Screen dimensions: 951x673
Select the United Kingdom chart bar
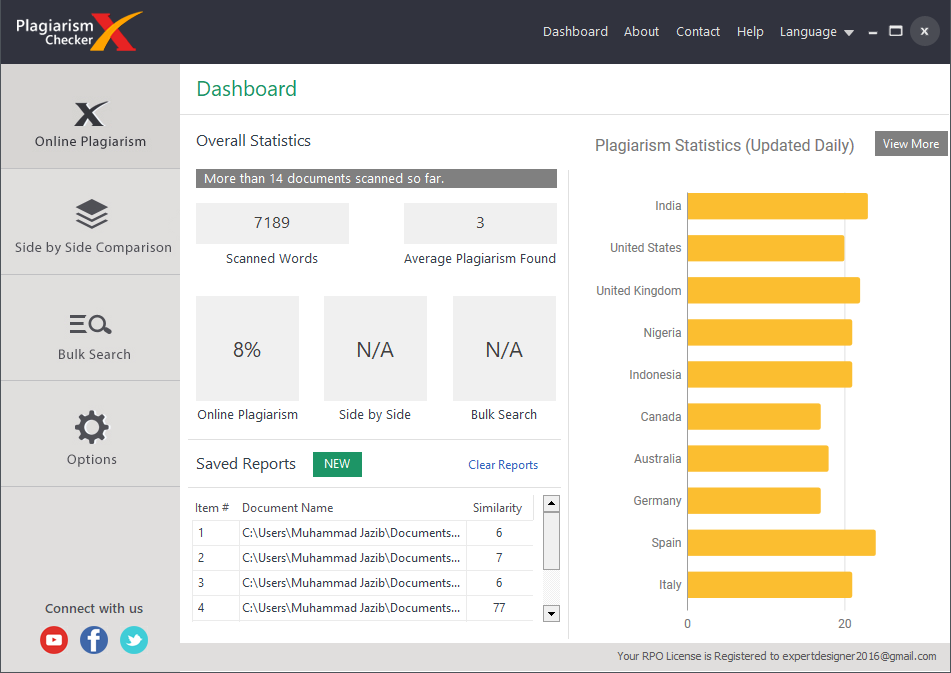(773, 290)
